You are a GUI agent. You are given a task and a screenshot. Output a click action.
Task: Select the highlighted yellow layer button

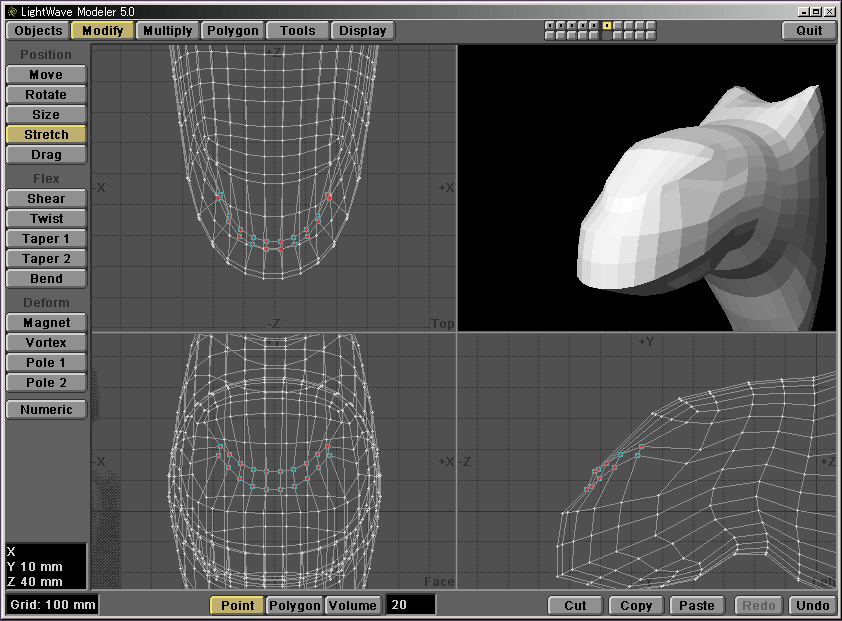point(607,25)
